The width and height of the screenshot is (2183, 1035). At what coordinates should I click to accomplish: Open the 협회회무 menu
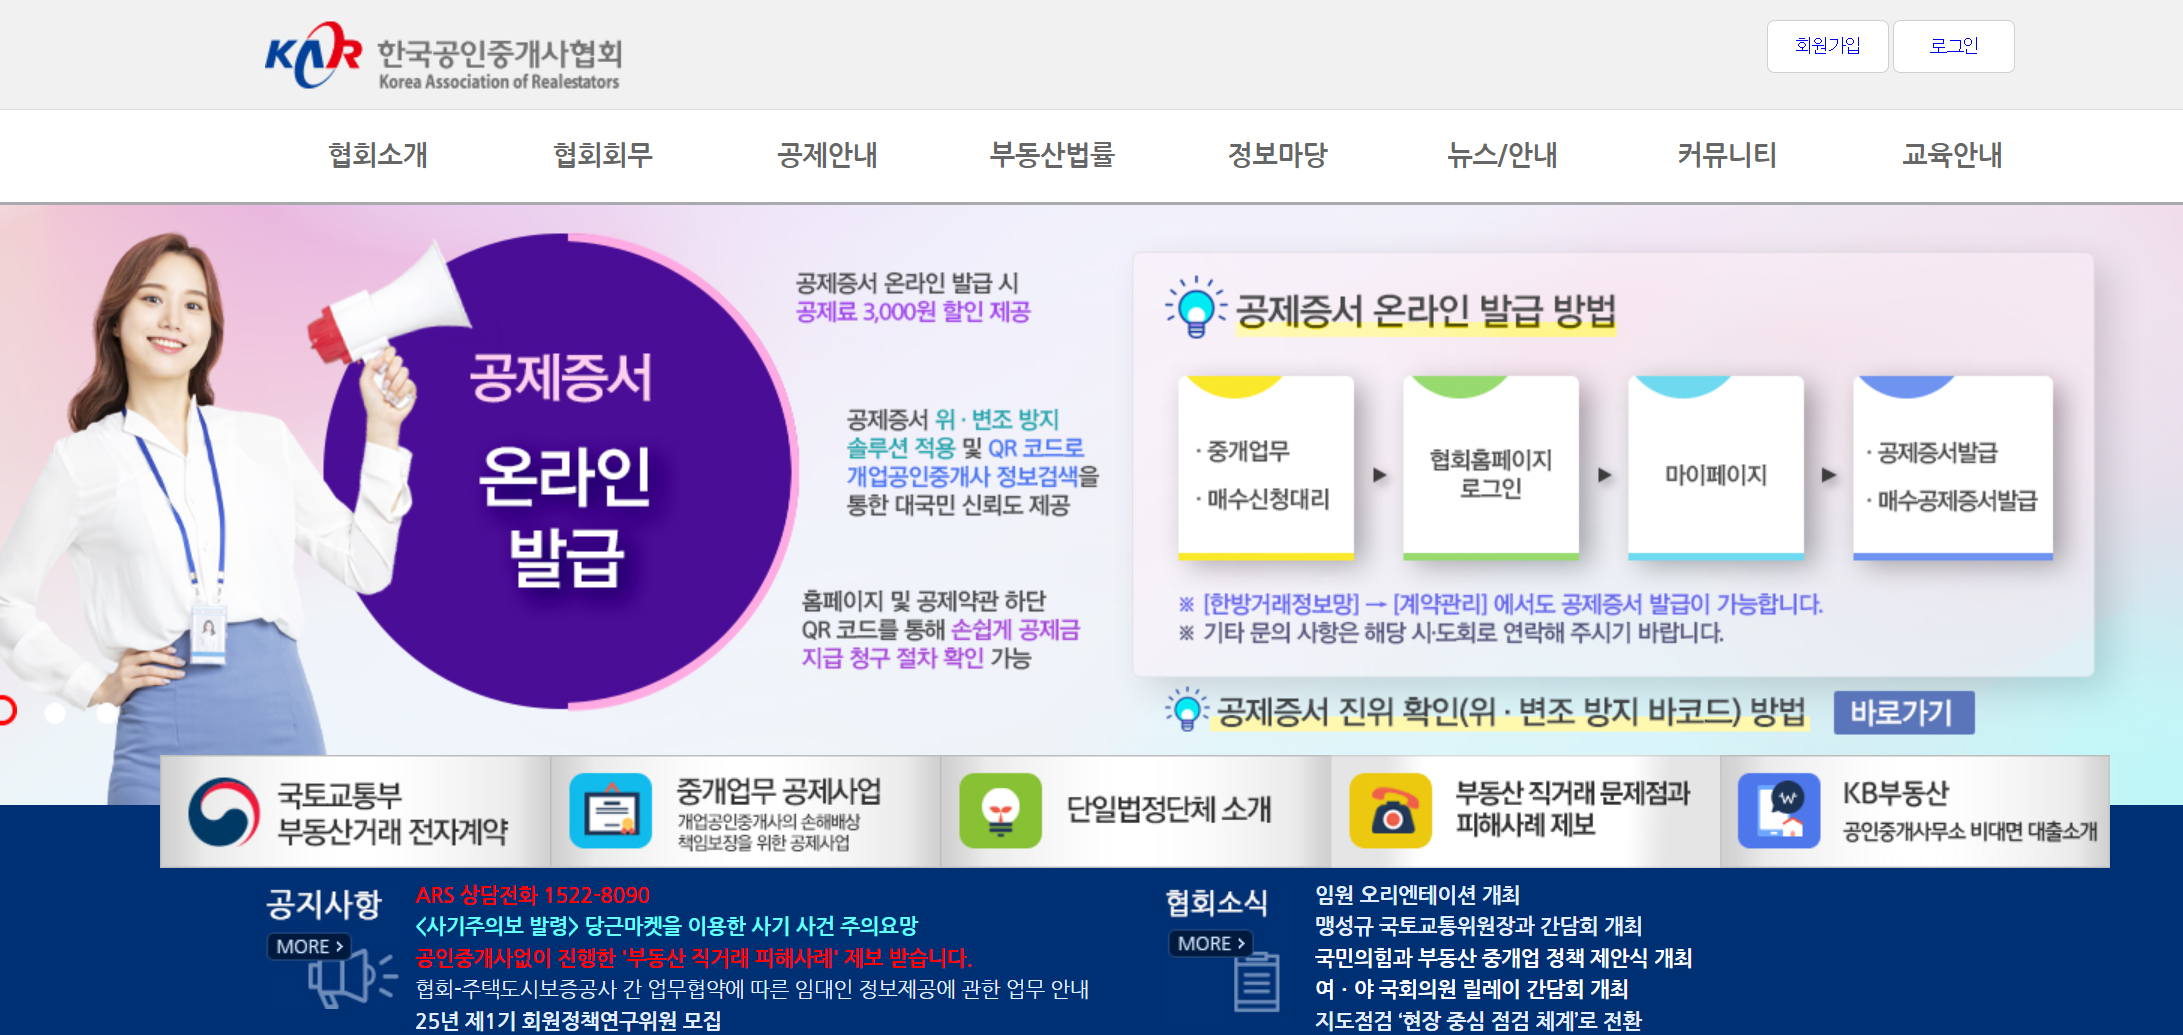click(x=603, y=155)
